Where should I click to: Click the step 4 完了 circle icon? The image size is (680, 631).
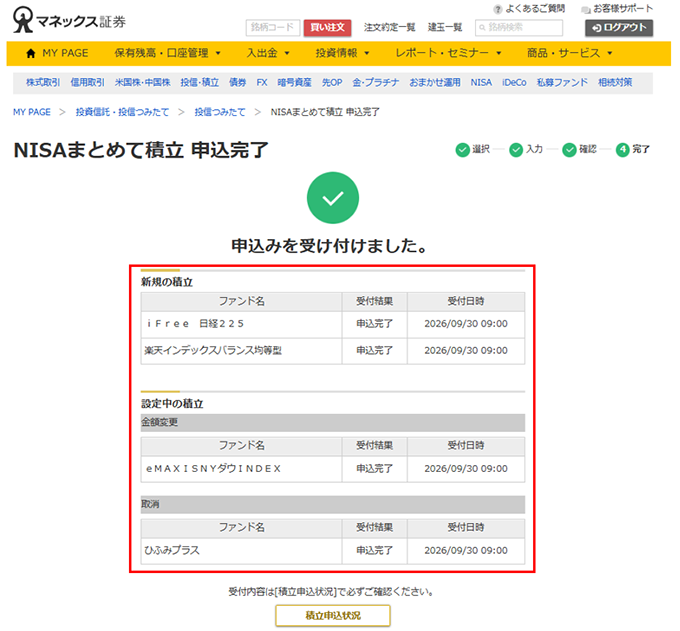623,150
